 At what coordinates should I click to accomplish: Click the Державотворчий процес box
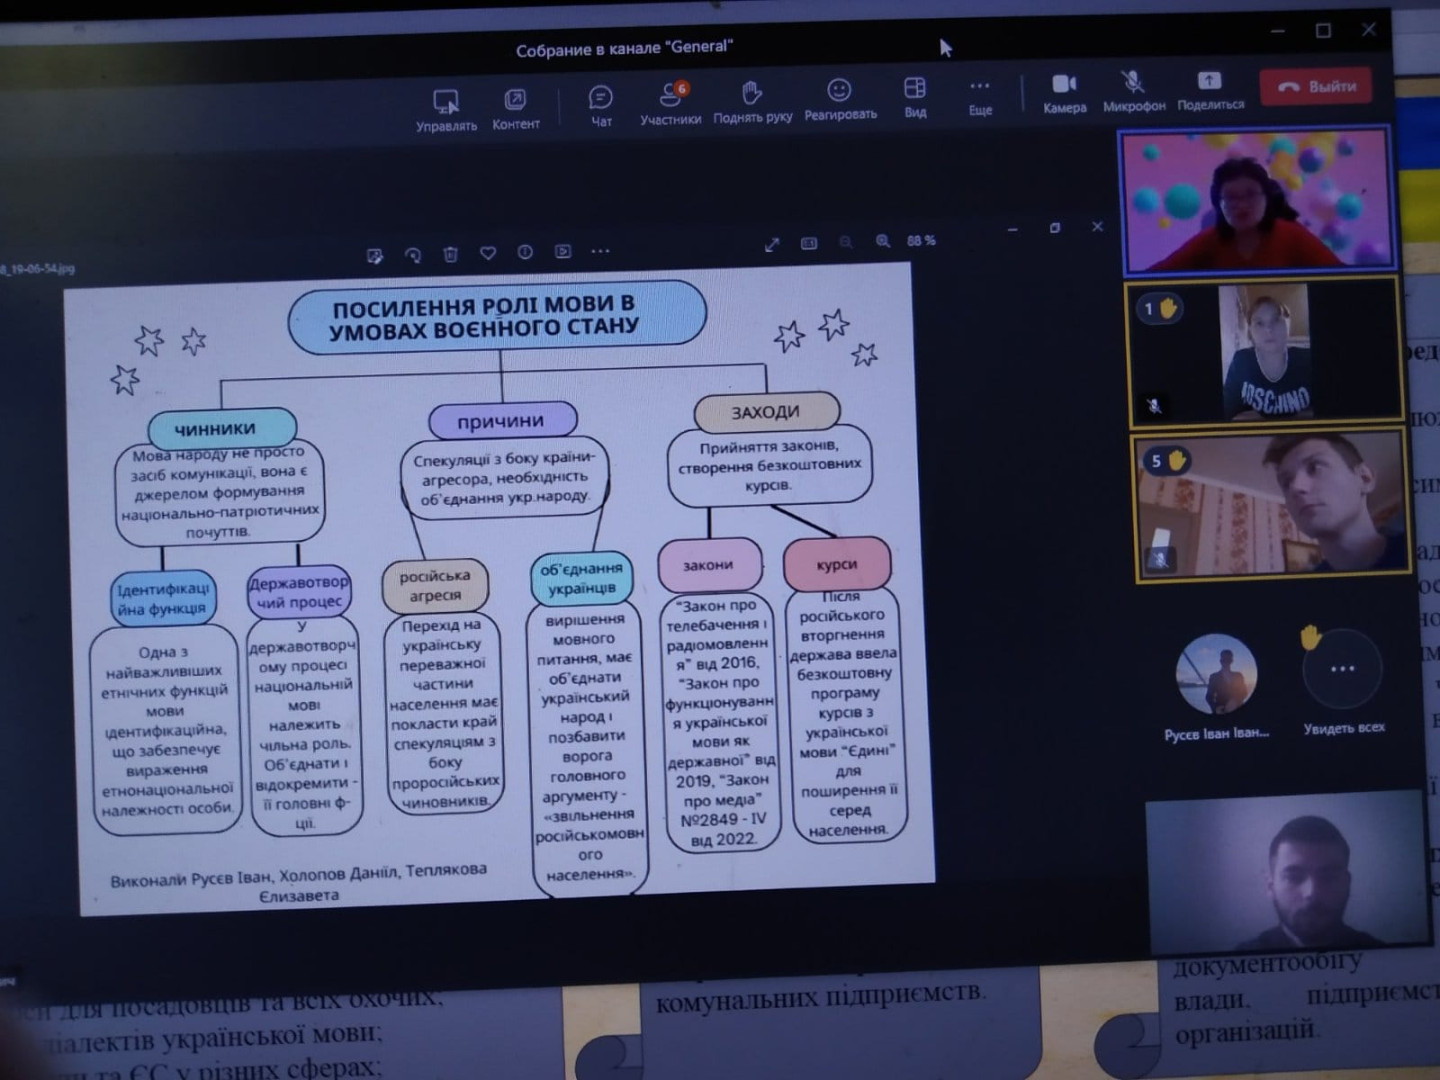click(299, 592)
